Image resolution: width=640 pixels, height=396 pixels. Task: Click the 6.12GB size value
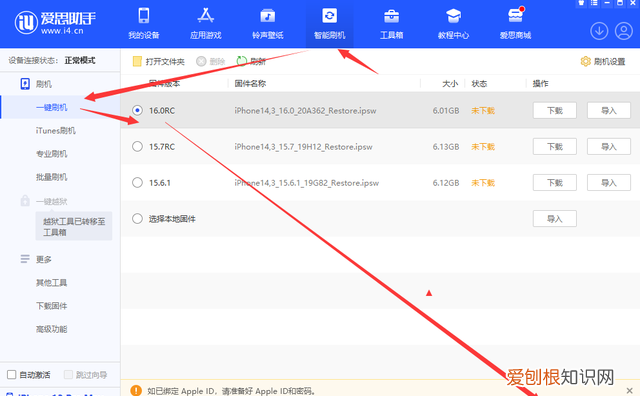click(446, 182)
